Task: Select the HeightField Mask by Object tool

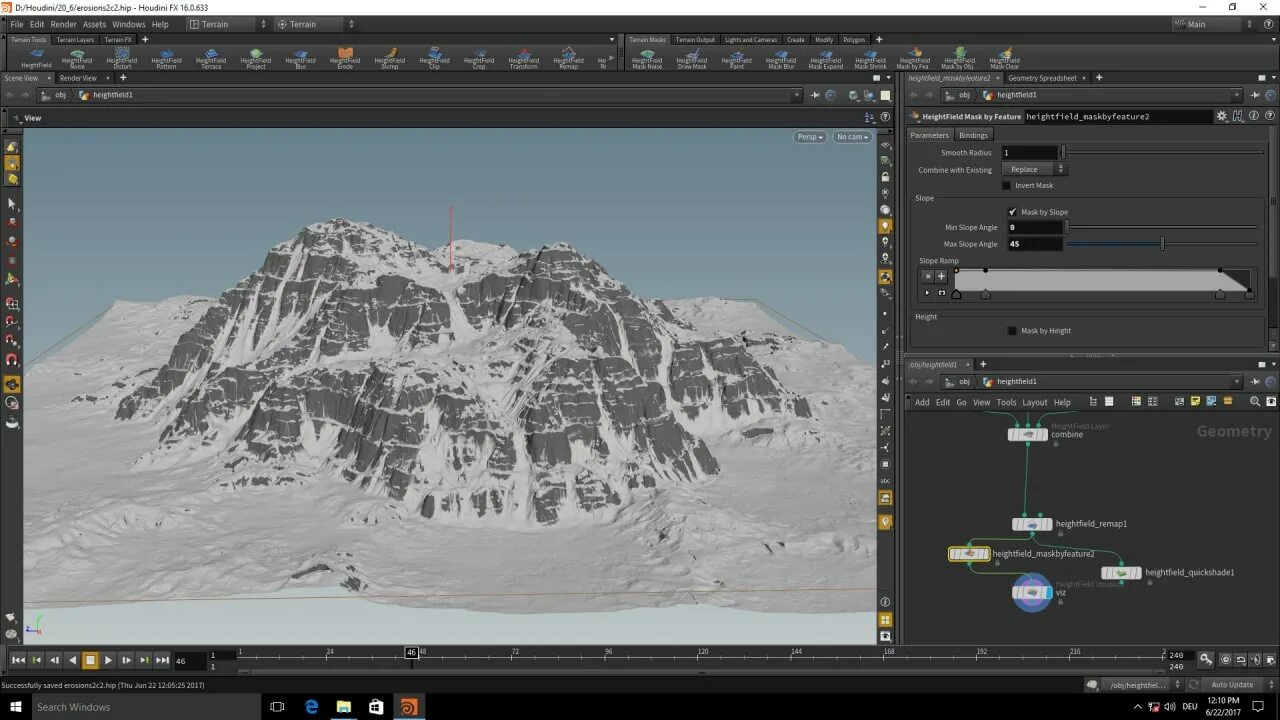Action: [x=959, y=59]
